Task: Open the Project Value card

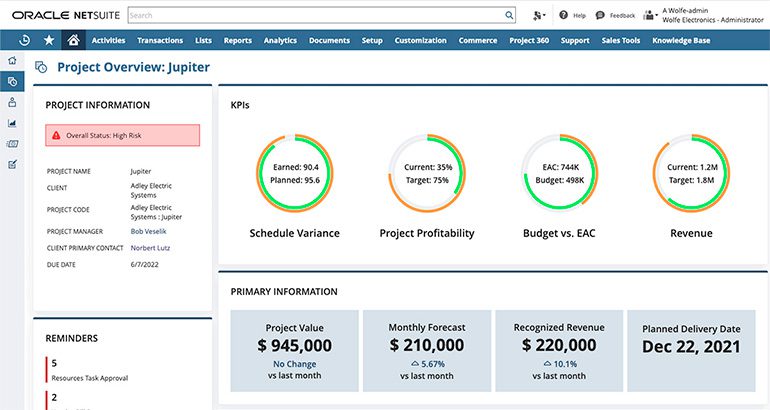Action: pos(295,351)
